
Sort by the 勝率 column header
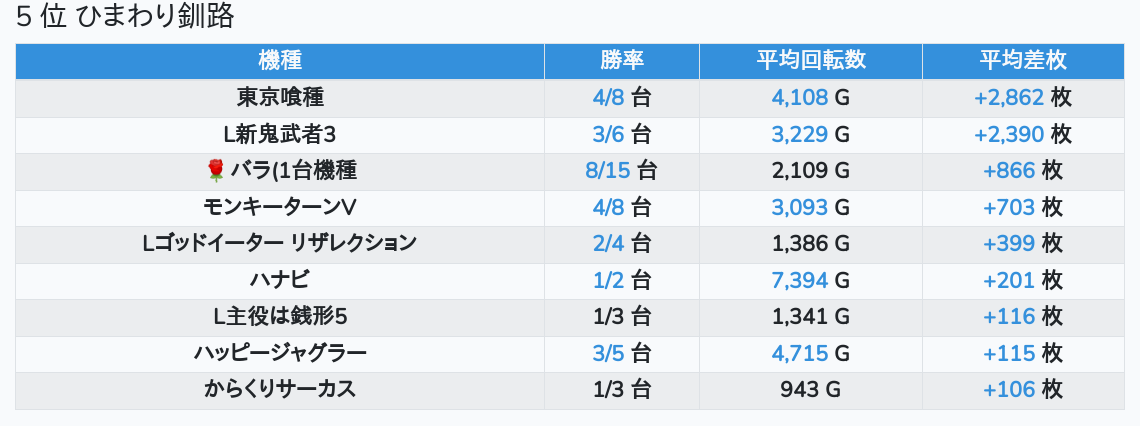click(622, 61)
